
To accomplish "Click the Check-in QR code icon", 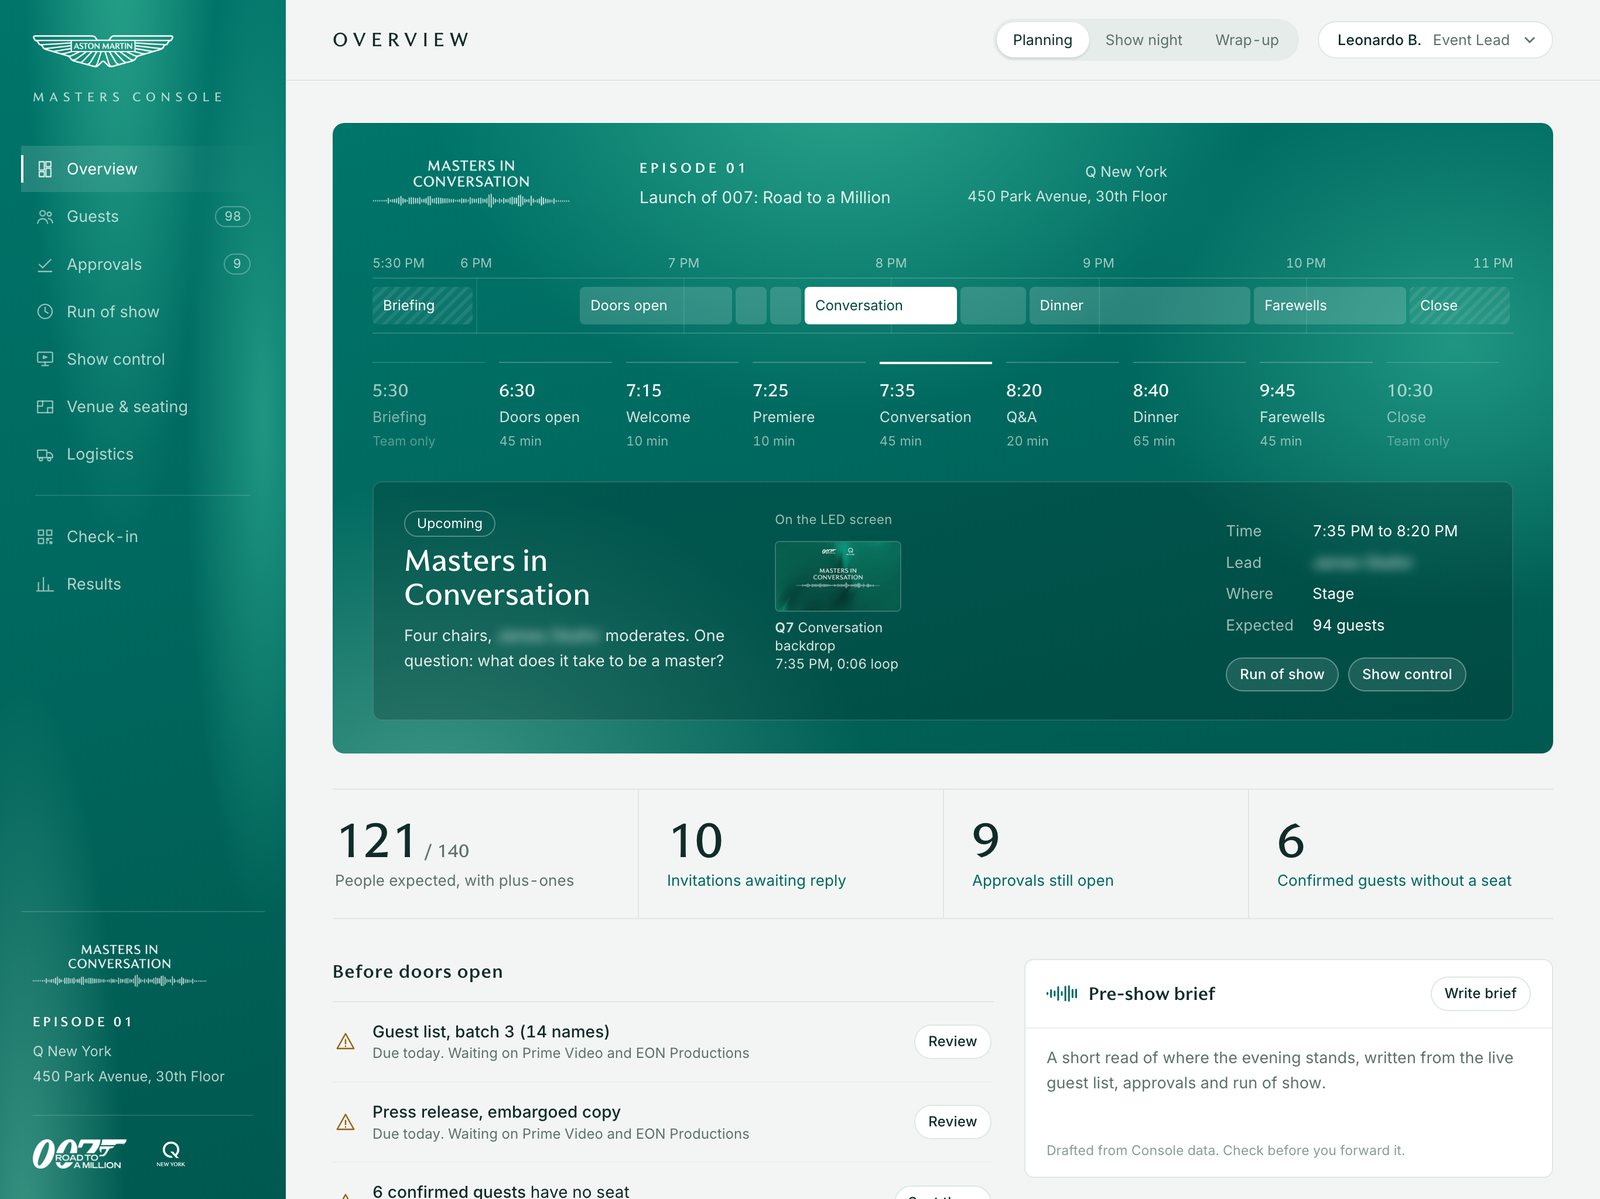I will click(45, 537).
